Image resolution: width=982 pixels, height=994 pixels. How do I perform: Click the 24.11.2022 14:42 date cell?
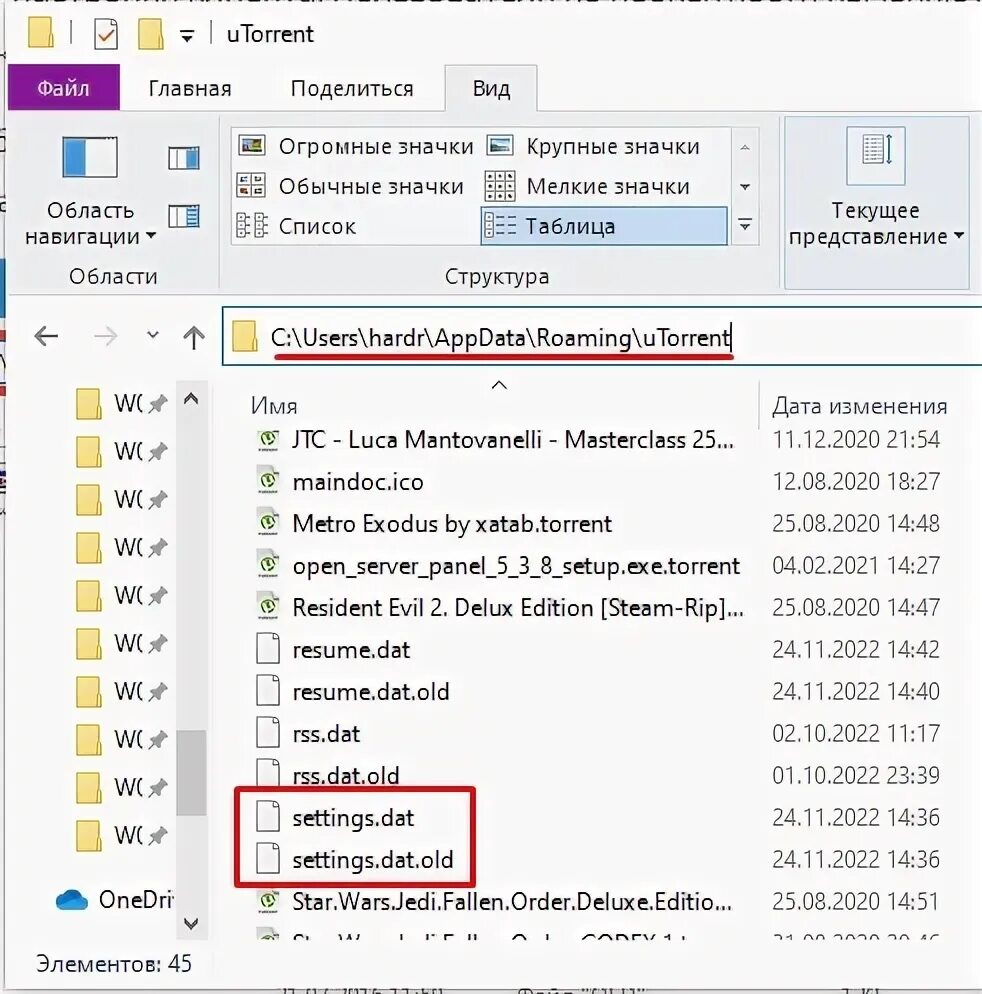pos(856,649)
